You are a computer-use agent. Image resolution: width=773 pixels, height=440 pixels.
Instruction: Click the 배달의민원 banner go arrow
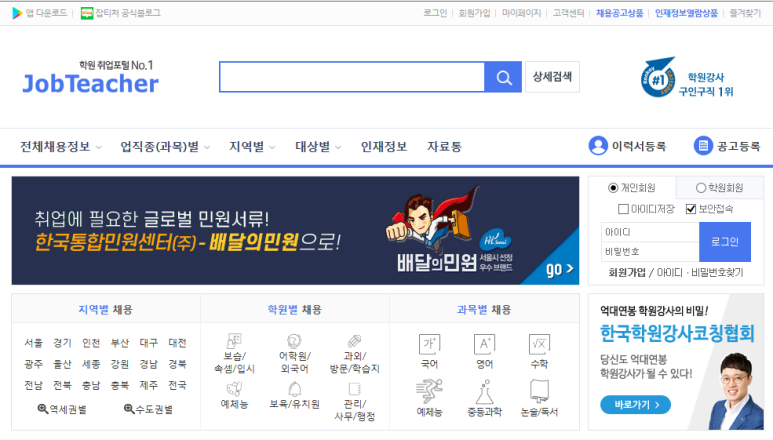[x=560, y=269]
